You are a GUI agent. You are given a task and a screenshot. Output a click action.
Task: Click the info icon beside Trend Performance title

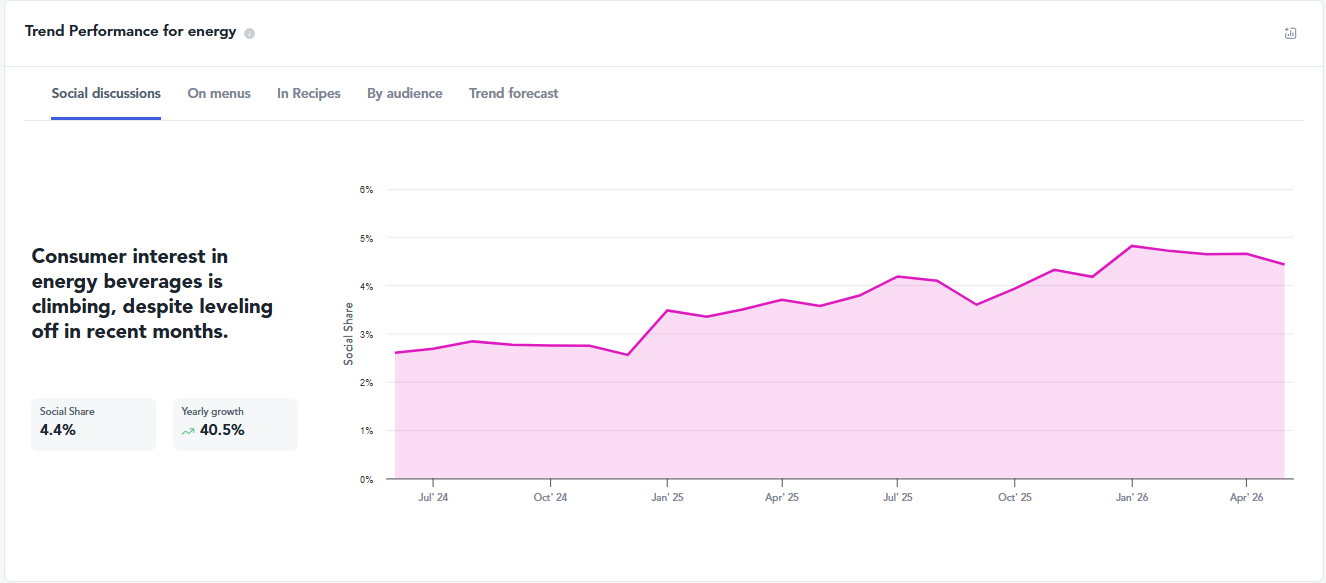point(250,33)
